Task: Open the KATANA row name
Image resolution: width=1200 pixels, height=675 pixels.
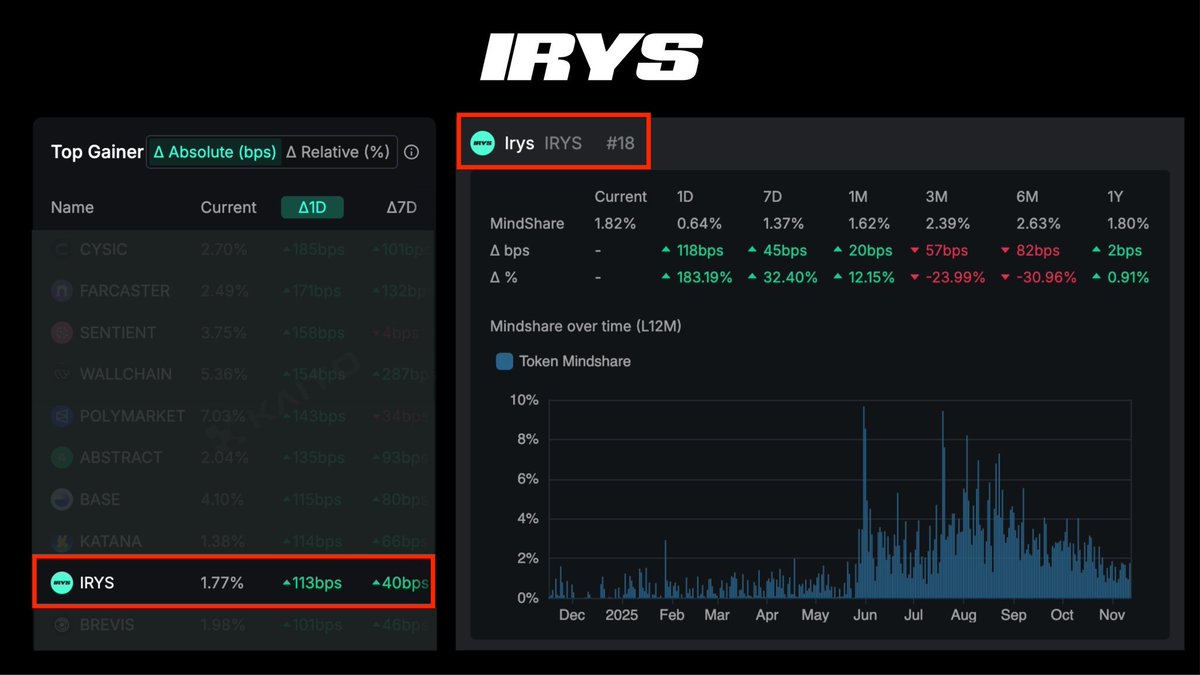Action: click(x=111, y=541)
